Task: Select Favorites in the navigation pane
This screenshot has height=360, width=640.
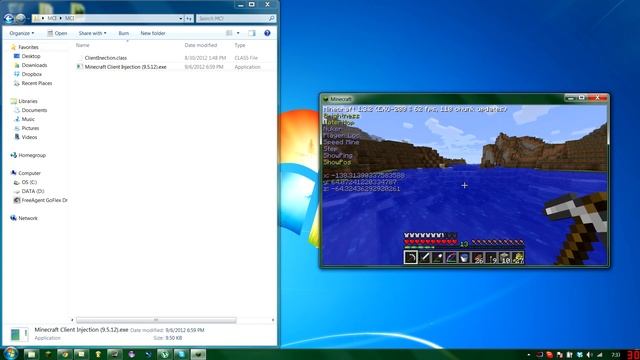Action: [28, 47]
